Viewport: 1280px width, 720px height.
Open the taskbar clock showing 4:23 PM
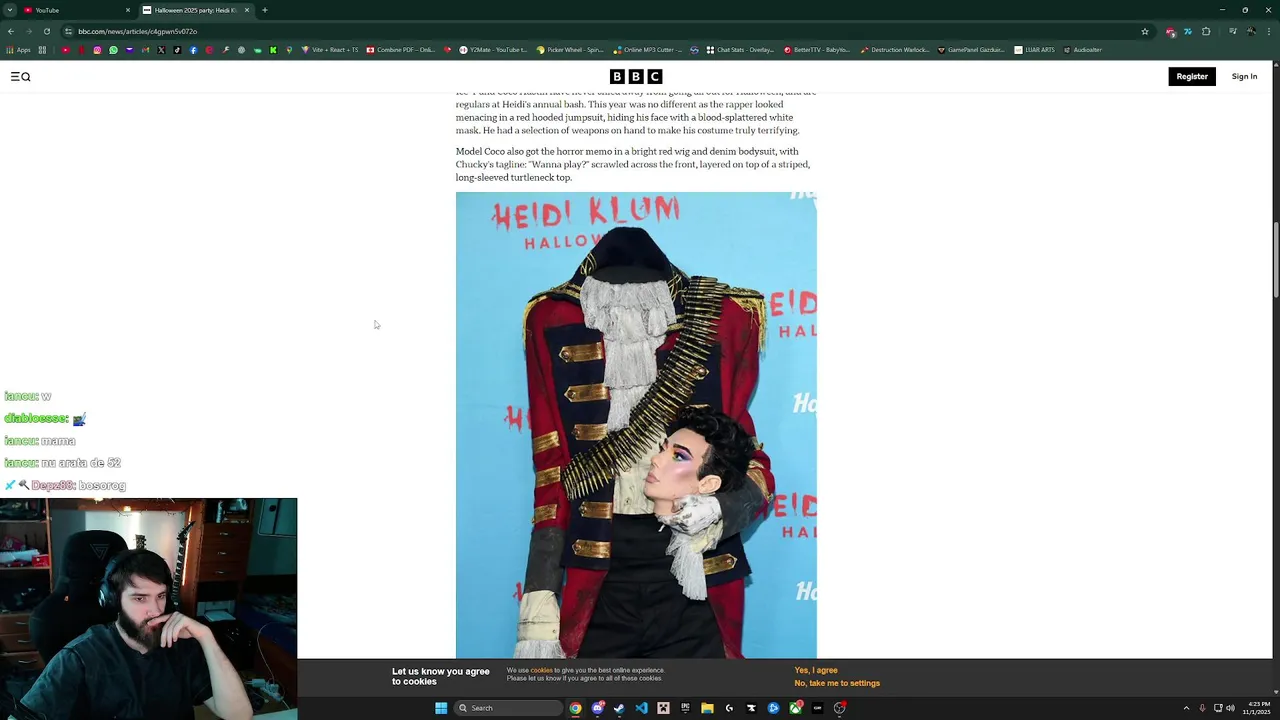coord(1258,708)
